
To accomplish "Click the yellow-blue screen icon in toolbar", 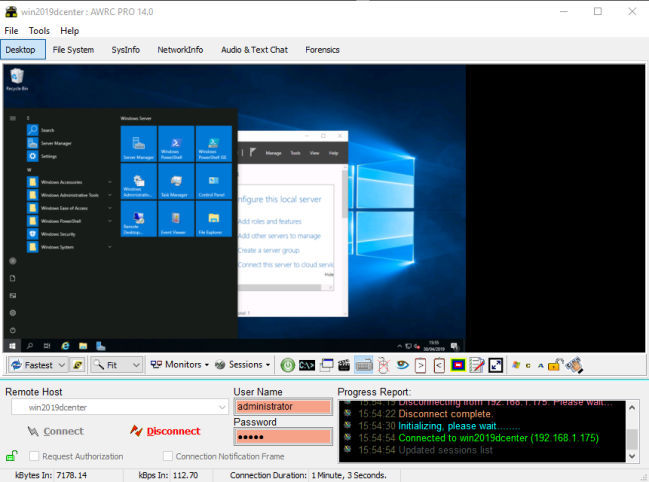I will click(x=458, y=365).
